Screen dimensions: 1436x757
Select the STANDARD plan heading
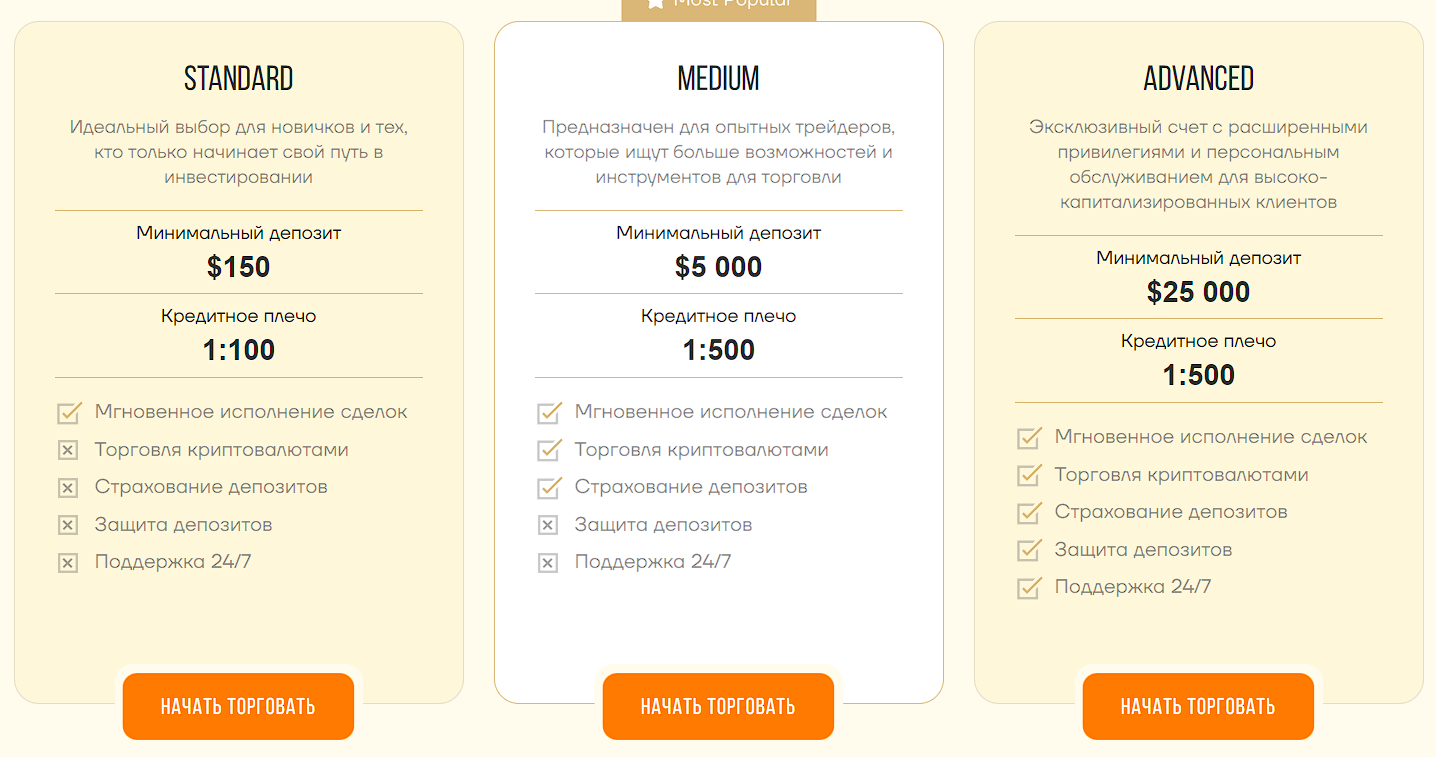click(x=239, y=78)
